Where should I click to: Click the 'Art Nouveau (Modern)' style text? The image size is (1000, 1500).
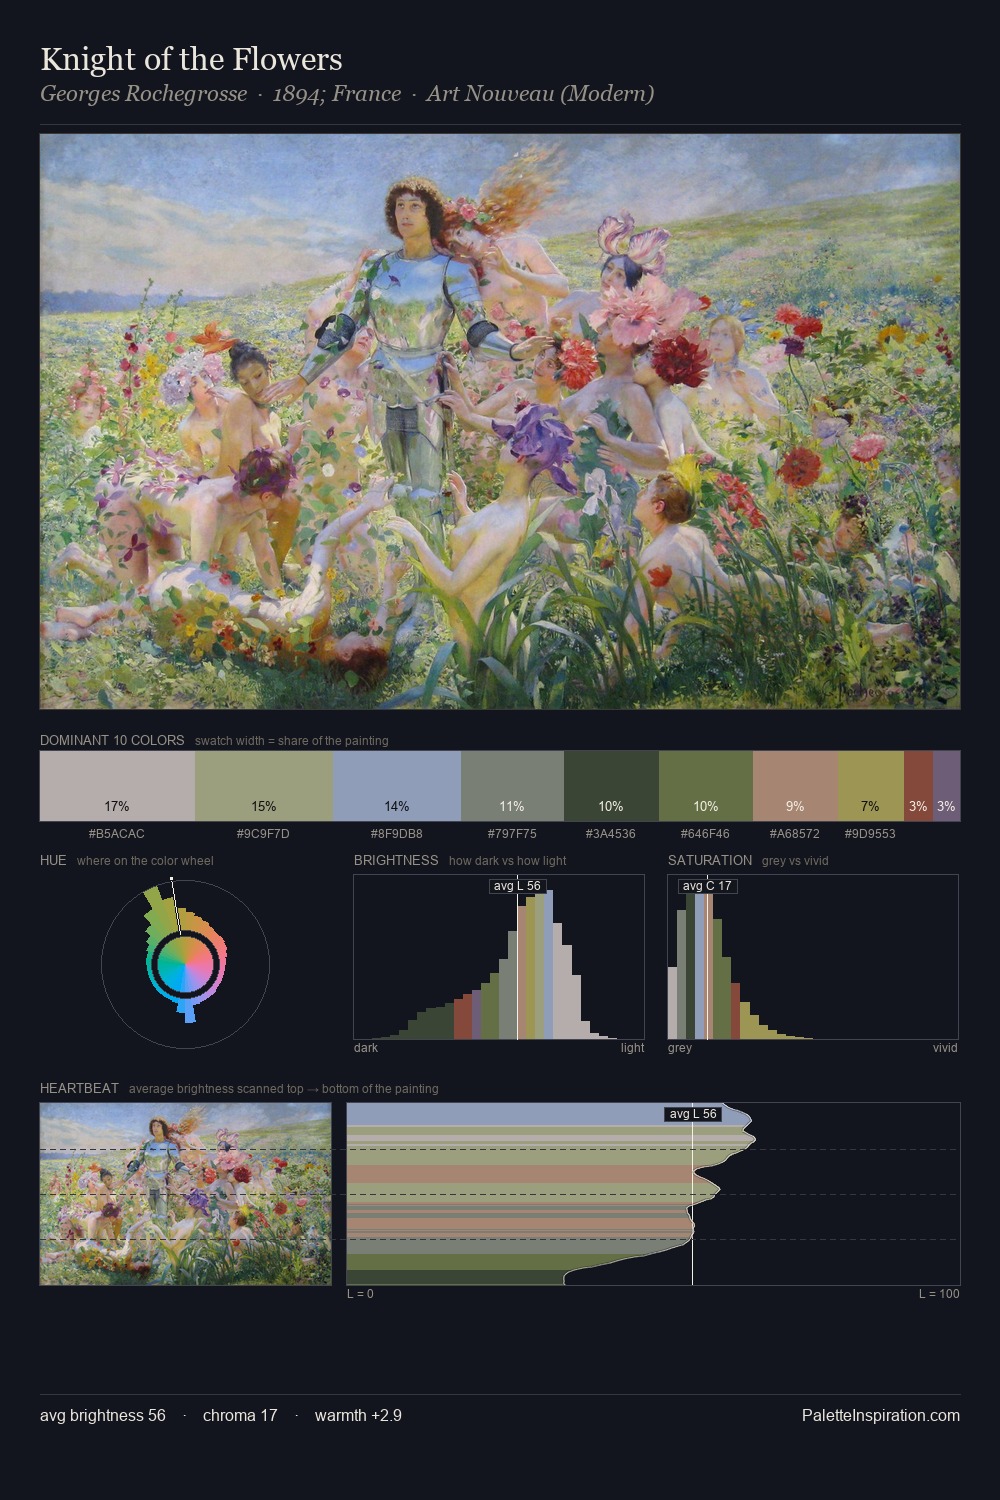[x=540, y=94]
